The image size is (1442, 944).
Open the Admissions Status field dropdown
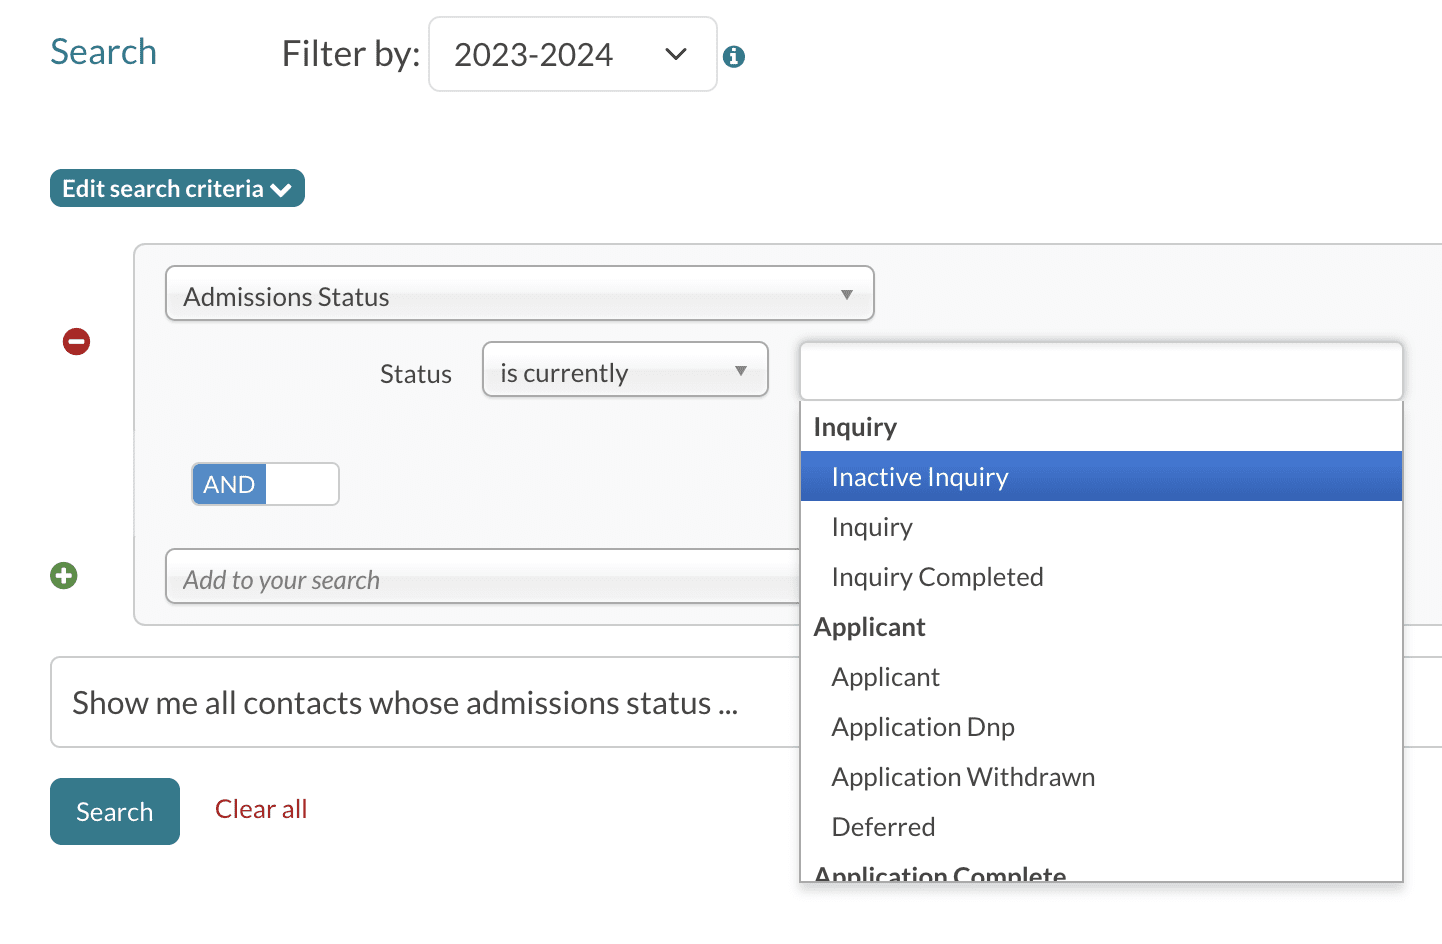point(519,294)
